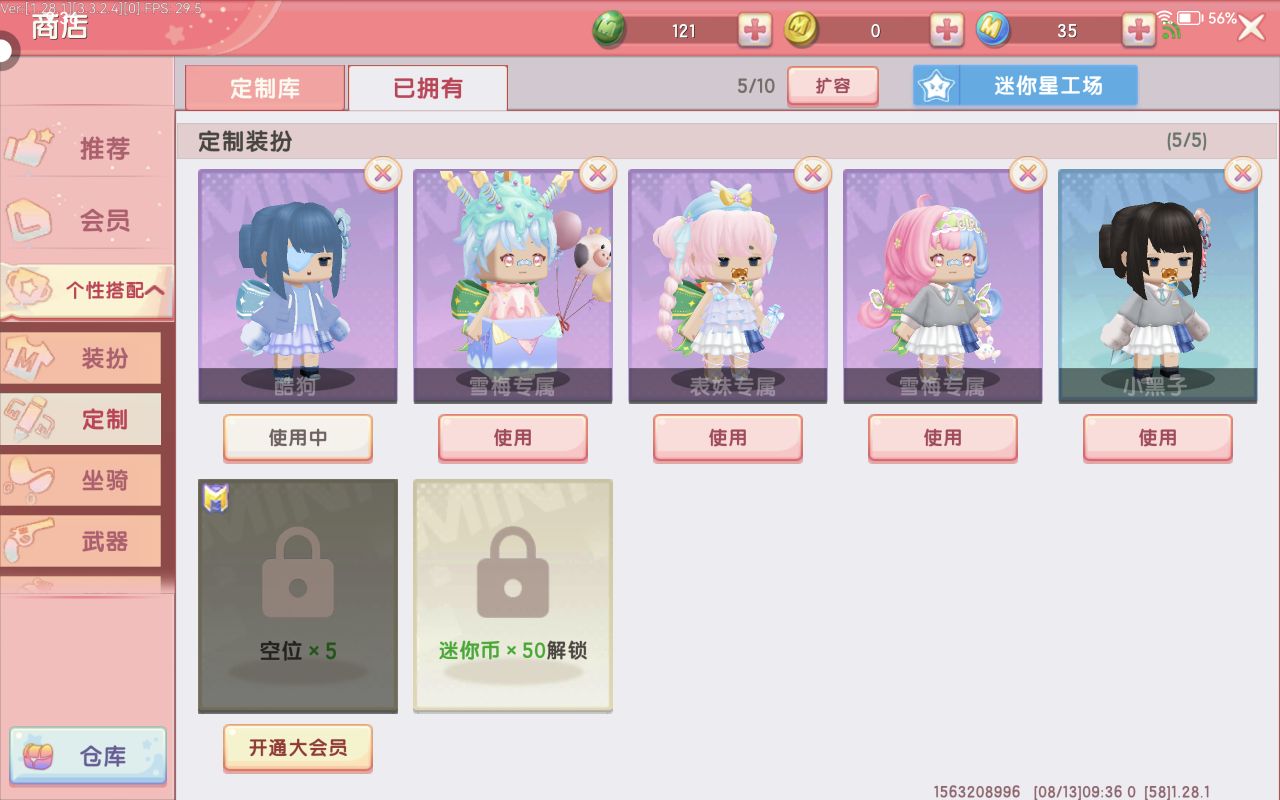The image size is (1280, 800).
Task: Click 开通大会员 button
Action: pos(298,748)
